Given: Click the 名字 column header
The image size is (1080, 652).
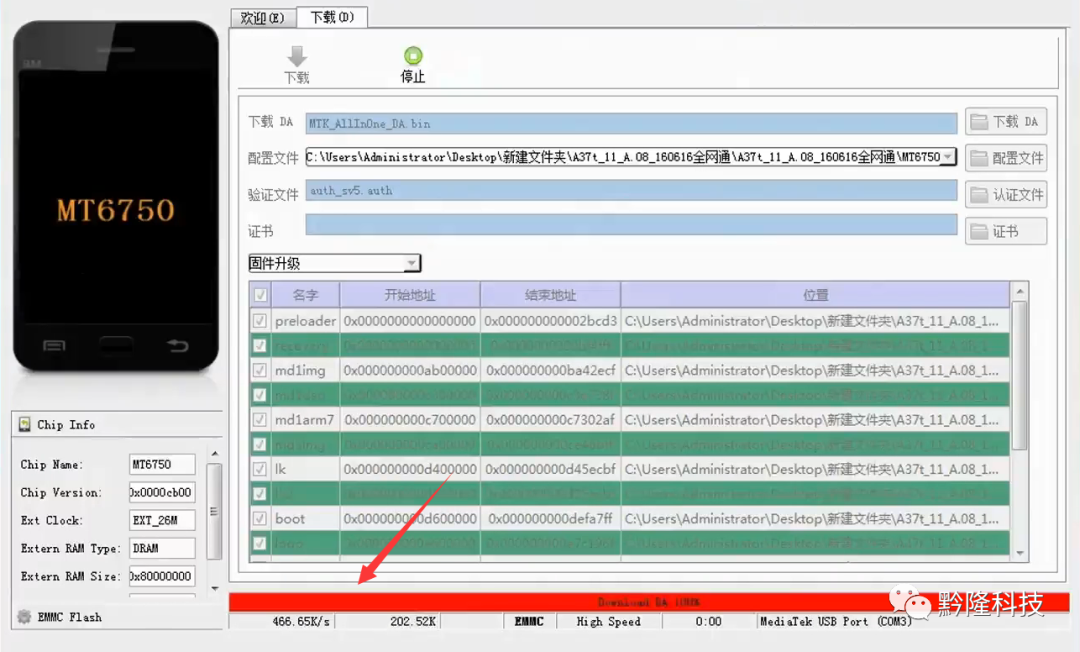Looking at the screenshot, I should coord(305,295).
